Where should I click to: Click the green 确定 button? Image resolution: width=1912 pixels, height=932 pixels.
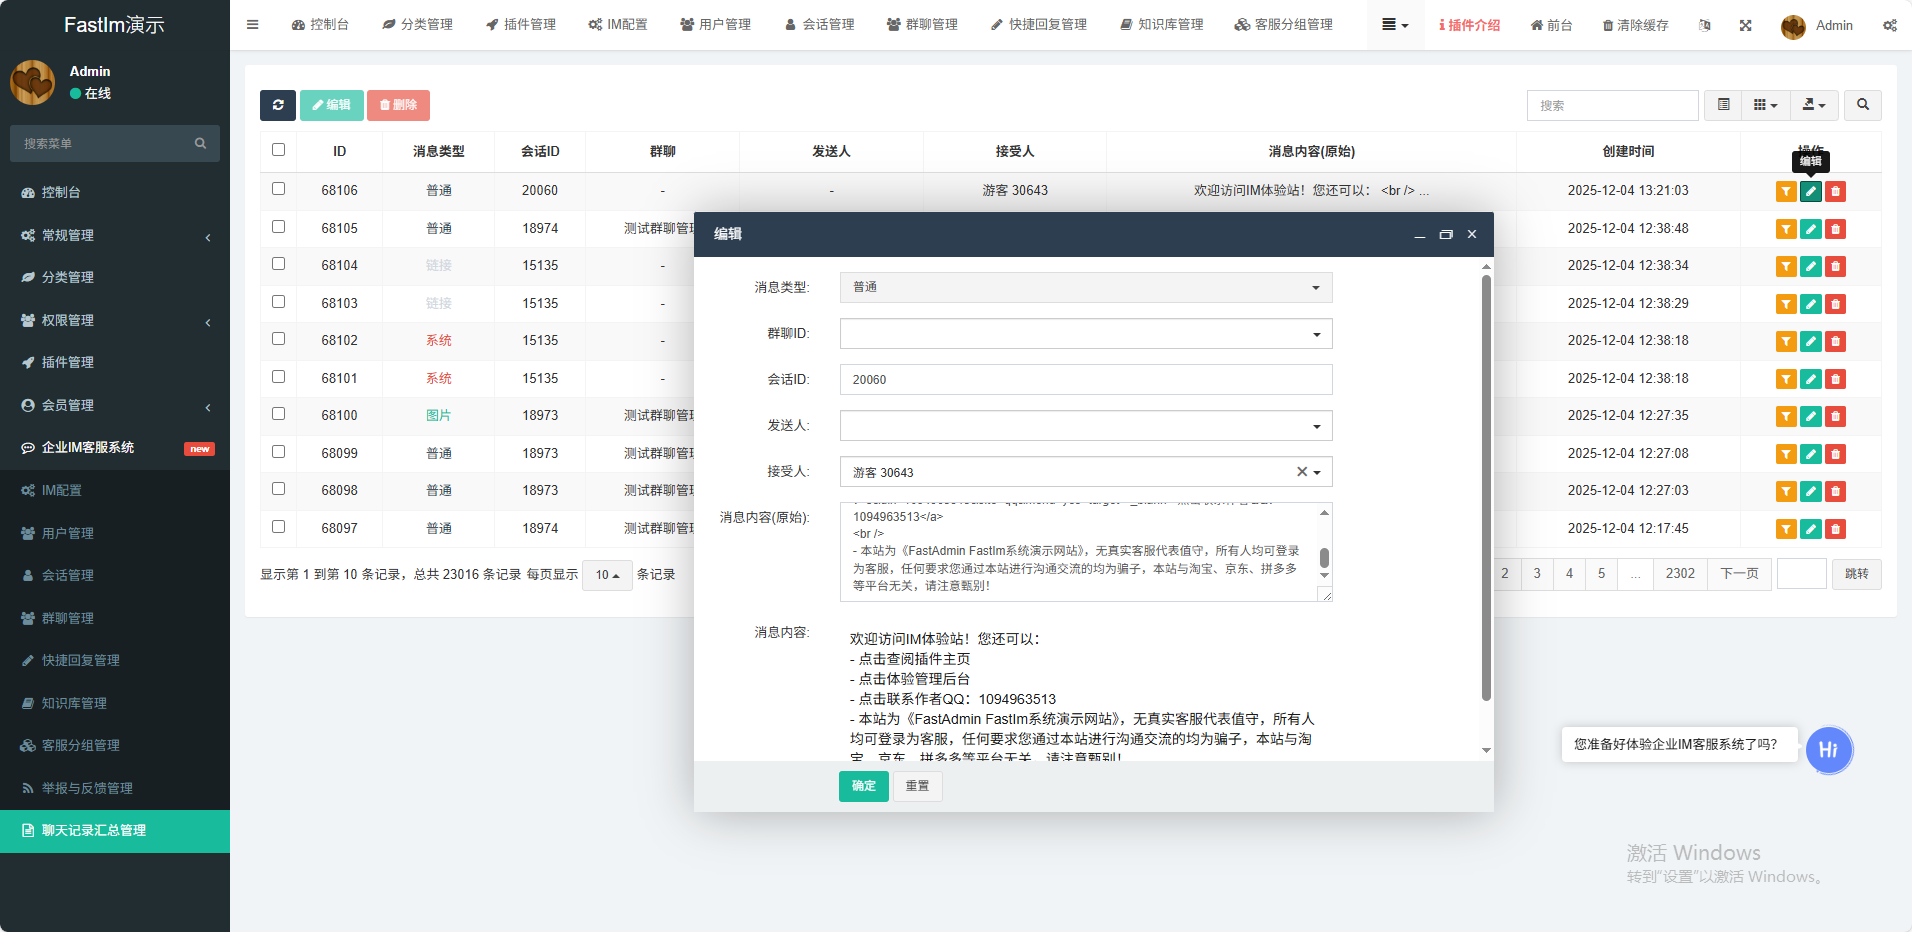pyautogui.click(x=863, y=786)
